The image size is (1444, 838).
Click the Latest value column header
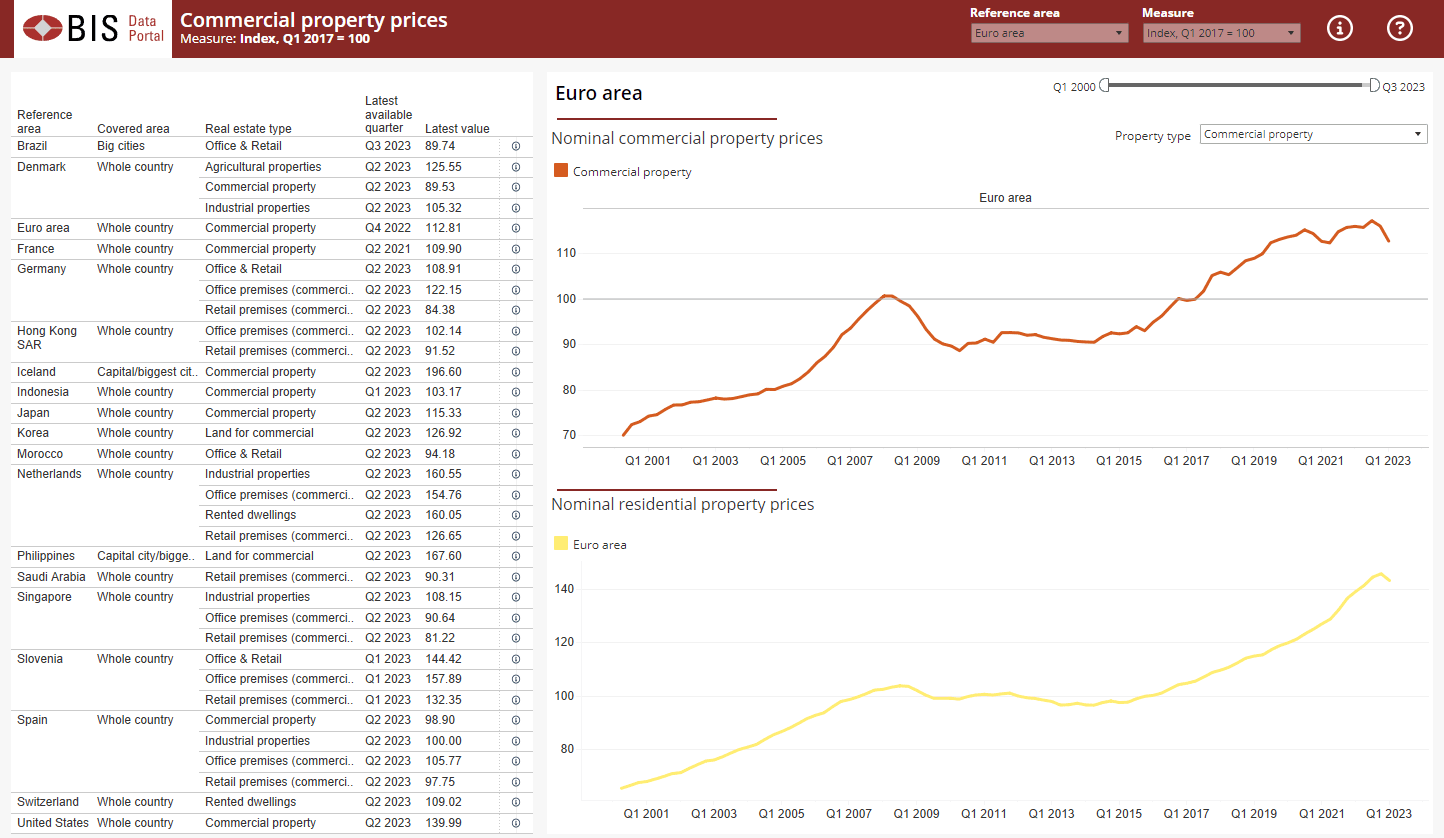[457, 128]
